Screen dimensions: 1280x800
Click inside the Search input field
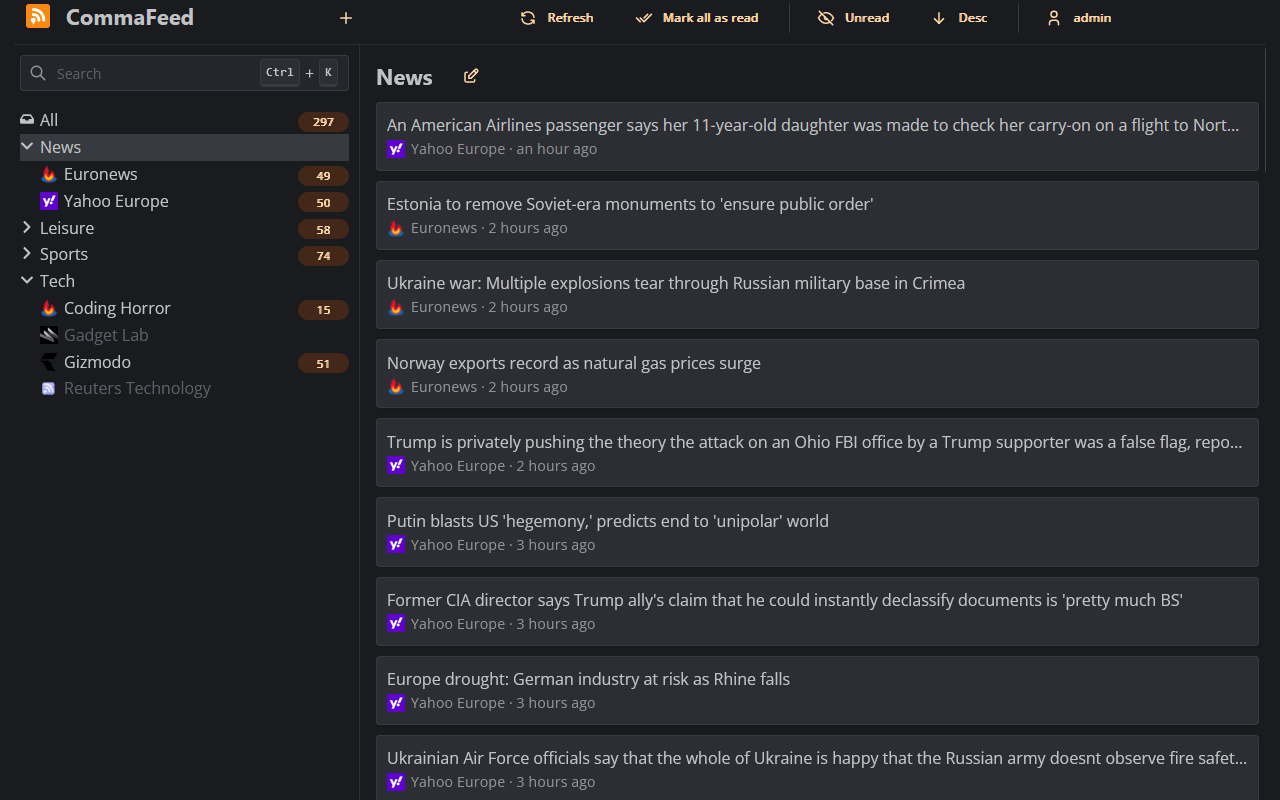click(x=150, y=73)
